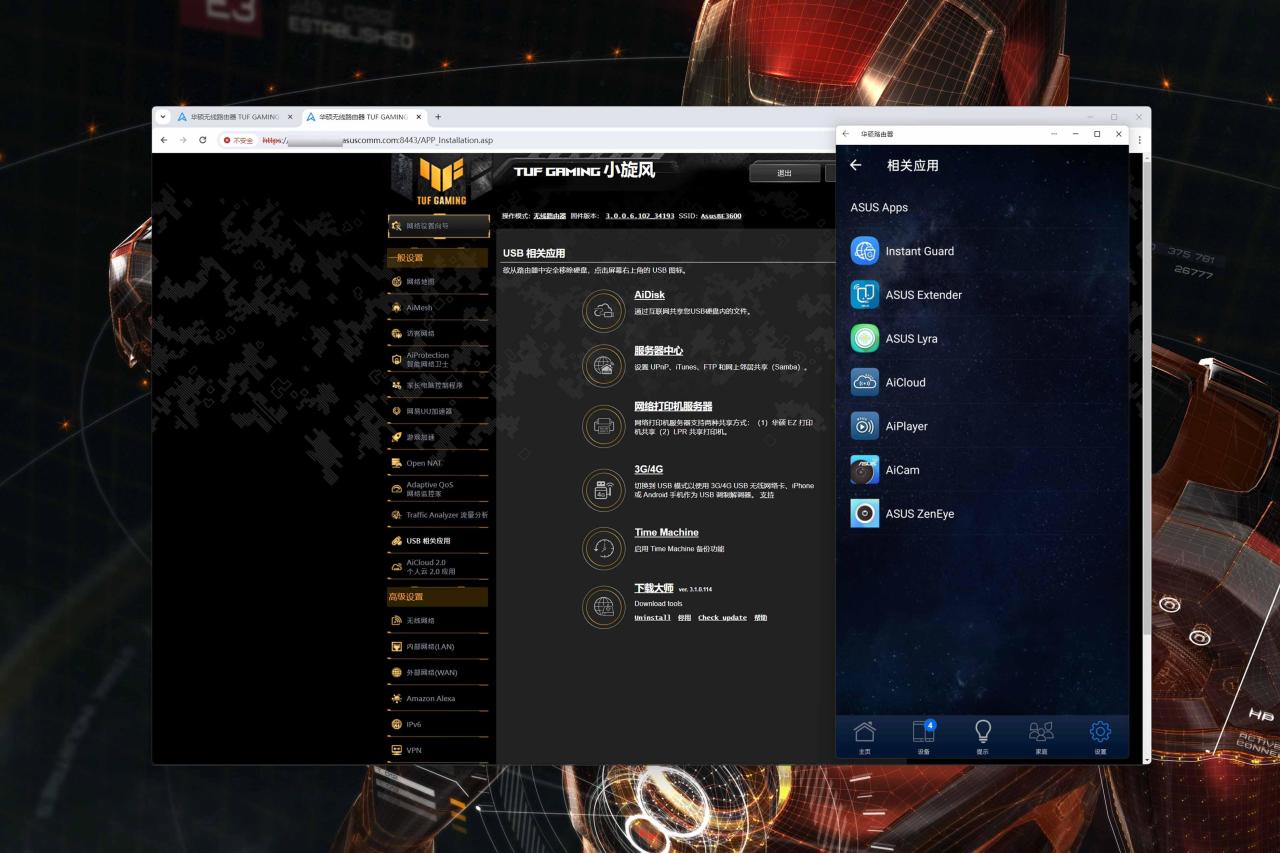Open AiCloud 2.0 个人云 in the sidebar
1280x853 pixels.
(x=438, y=567)
